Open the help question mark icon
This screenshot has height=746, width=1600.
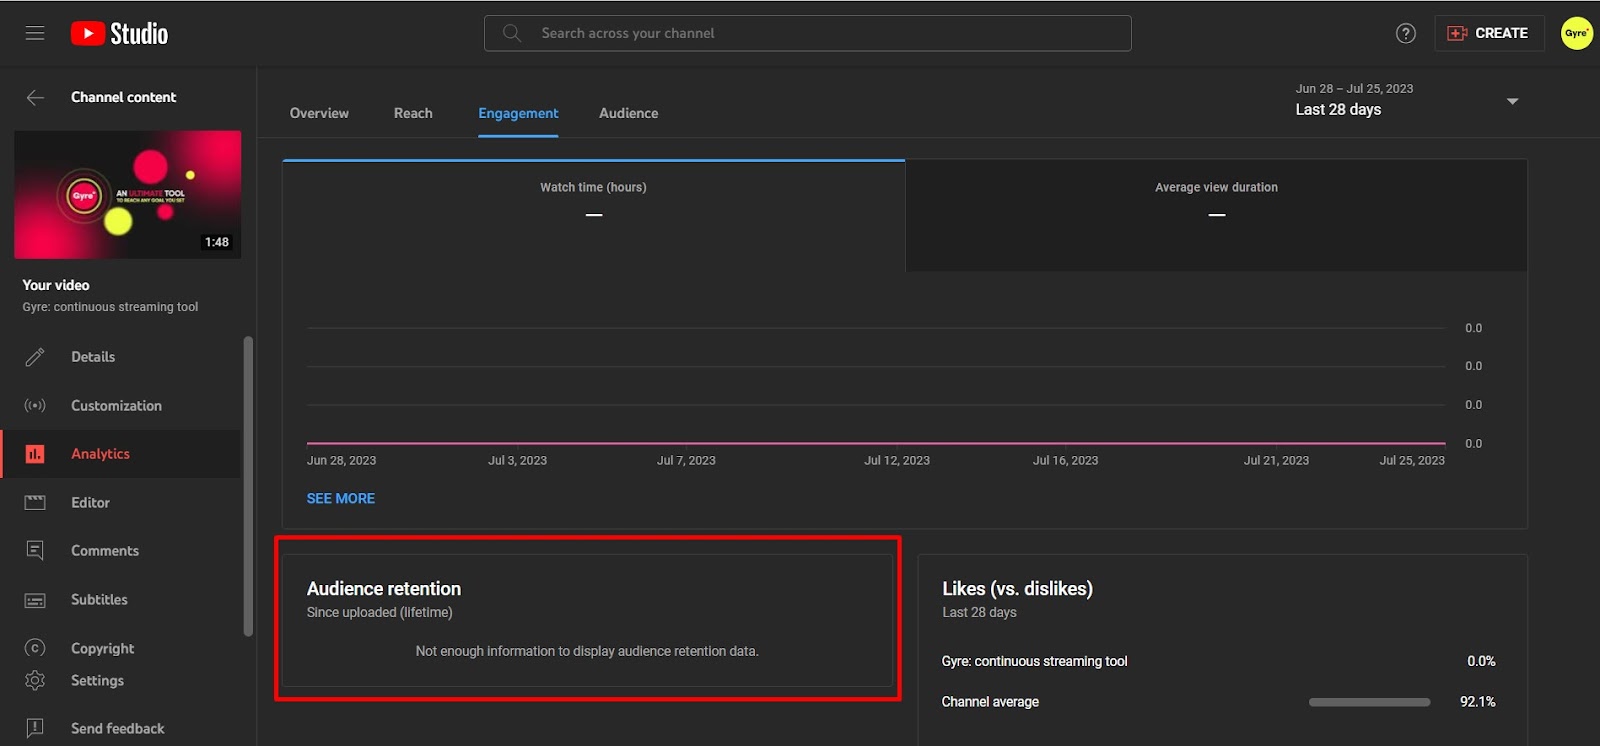[1406, 33]
